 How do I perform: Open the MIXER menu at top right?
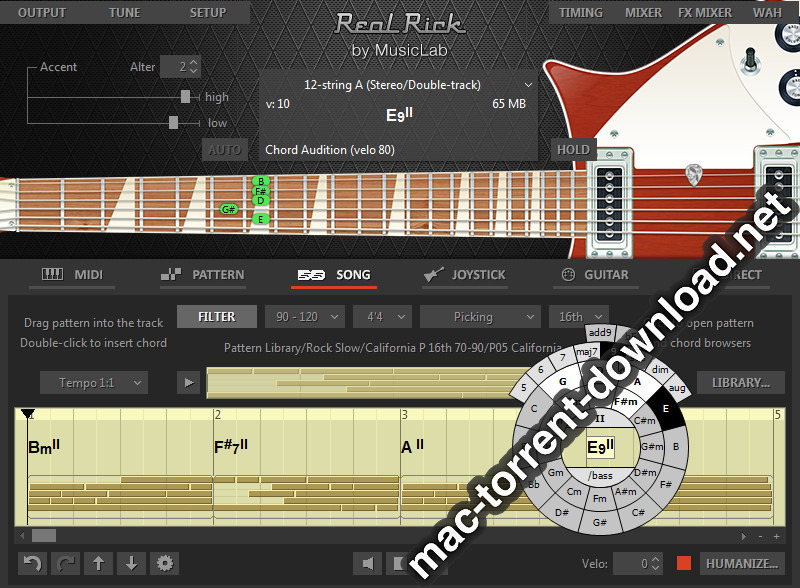643,13
